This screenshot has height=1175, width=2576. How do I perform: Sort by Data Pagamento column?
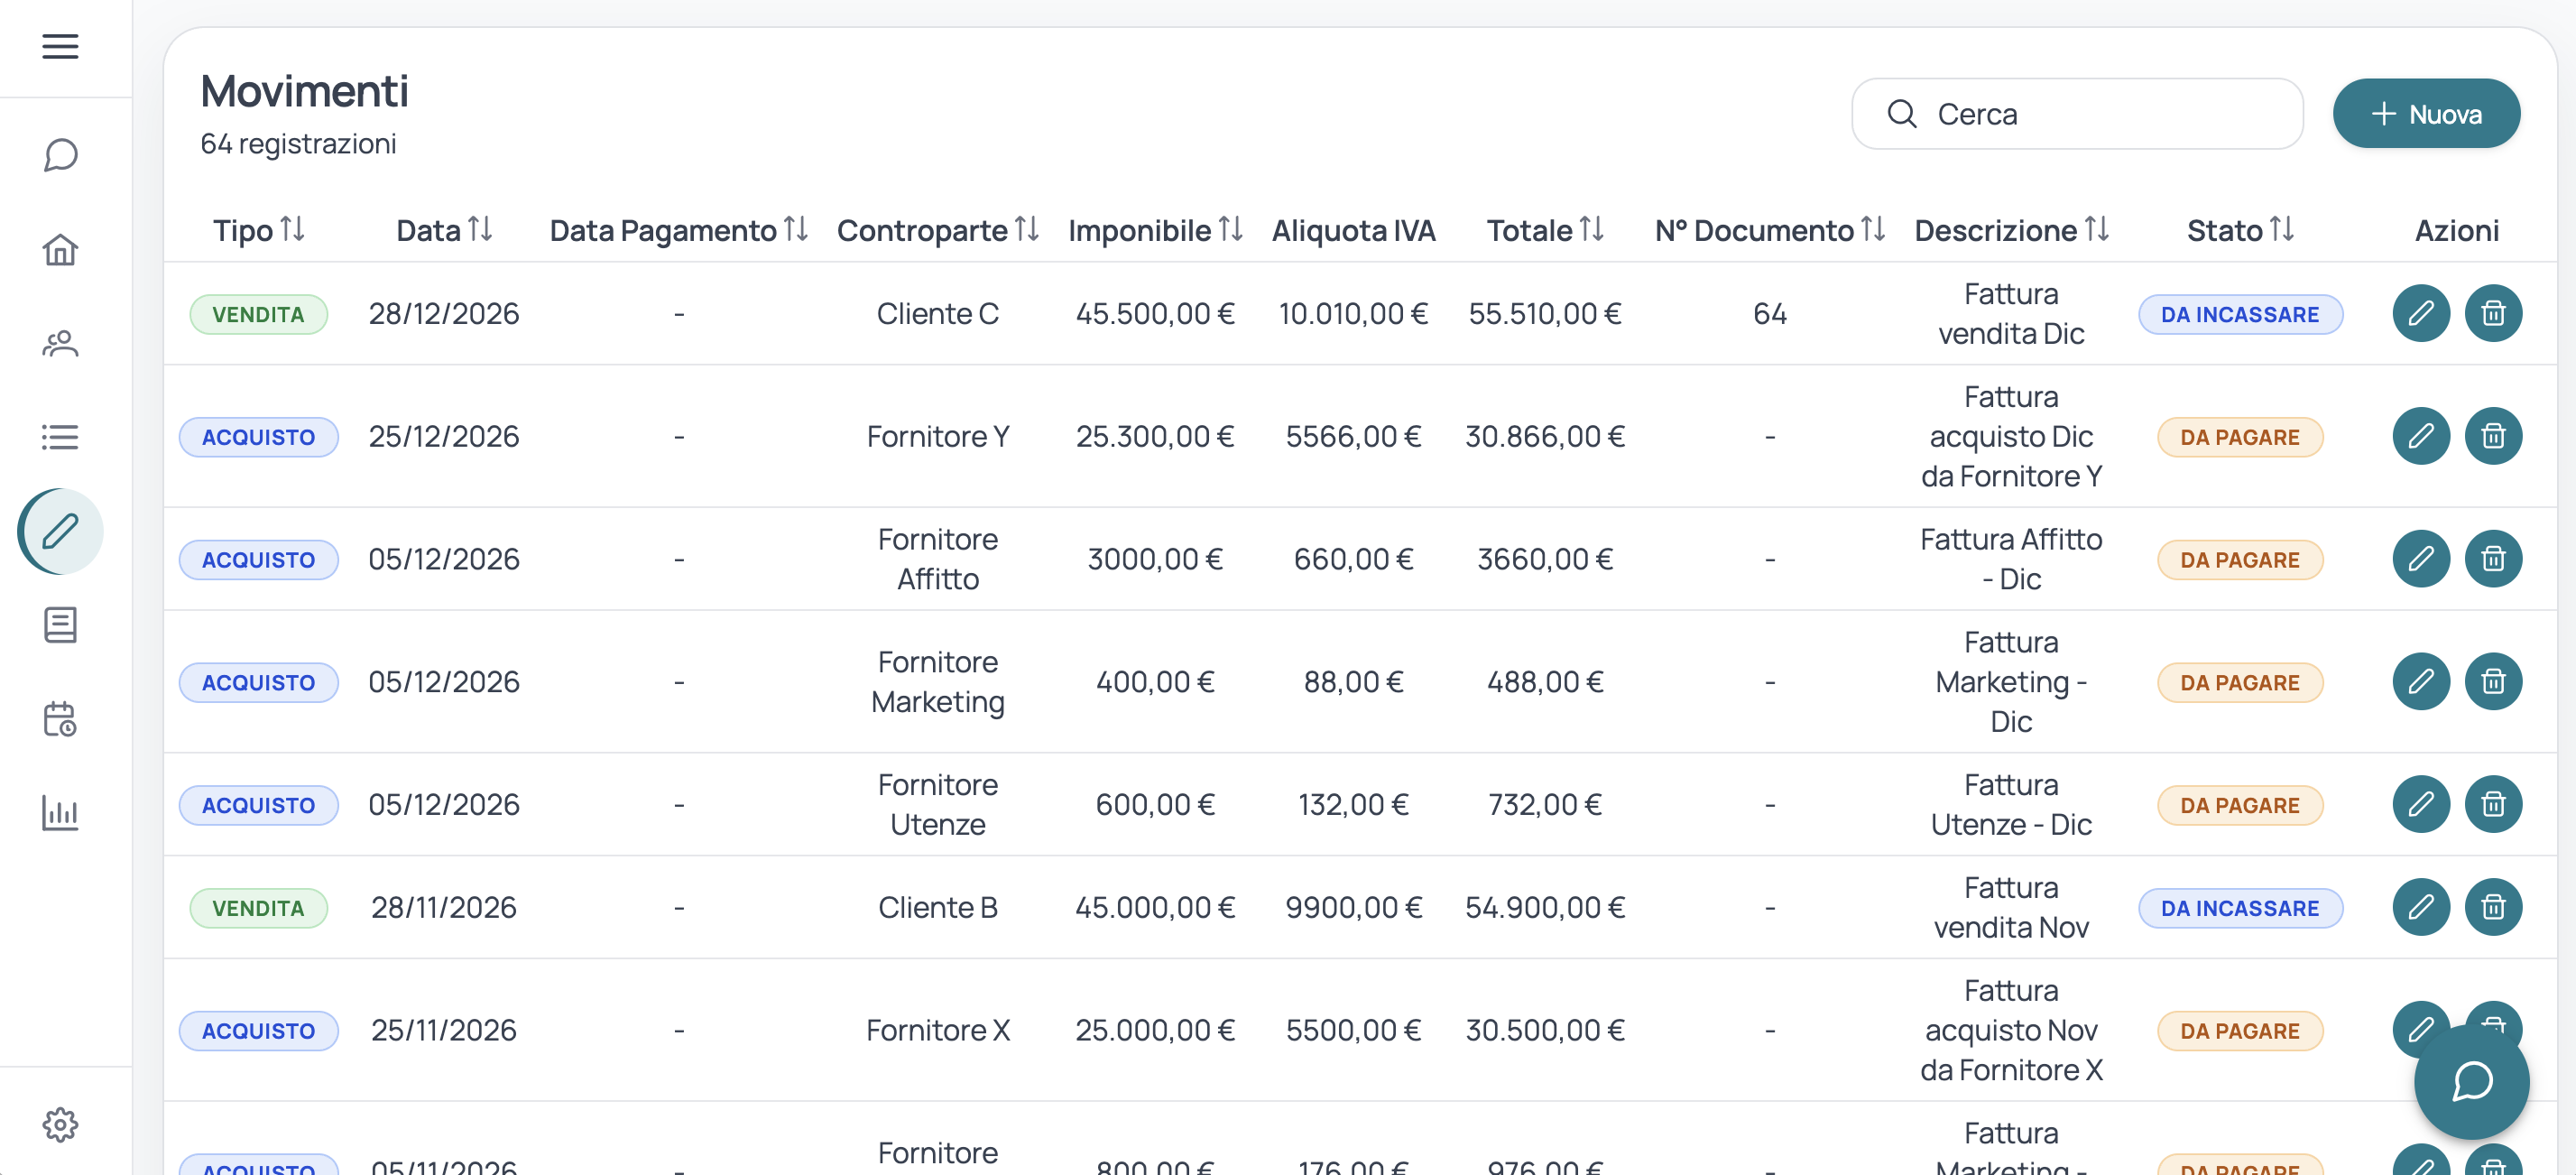679,230
